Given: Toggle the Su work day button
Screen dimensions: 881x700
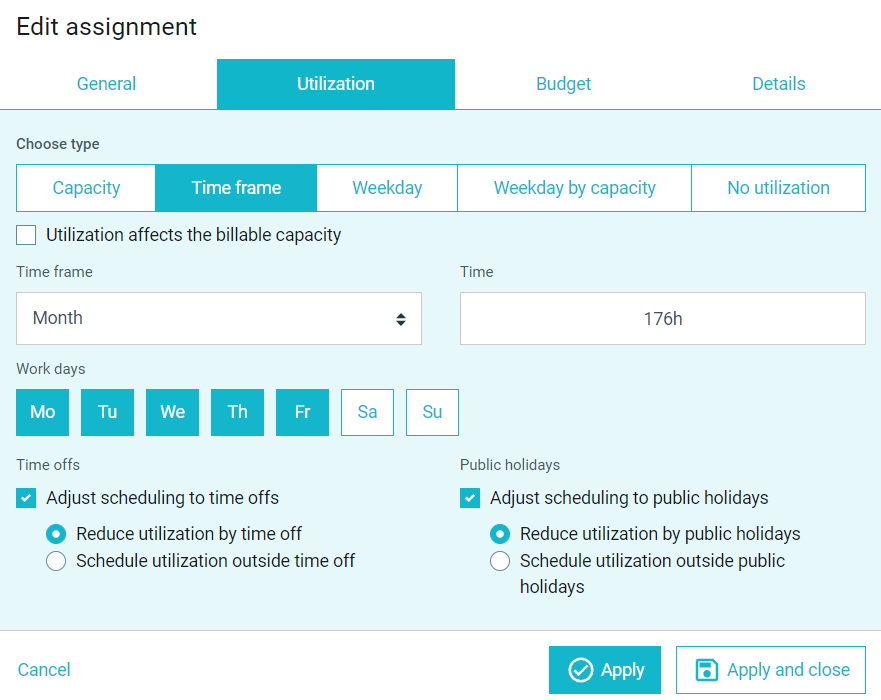Looking at the screenshot, I should tap(432, 412).
